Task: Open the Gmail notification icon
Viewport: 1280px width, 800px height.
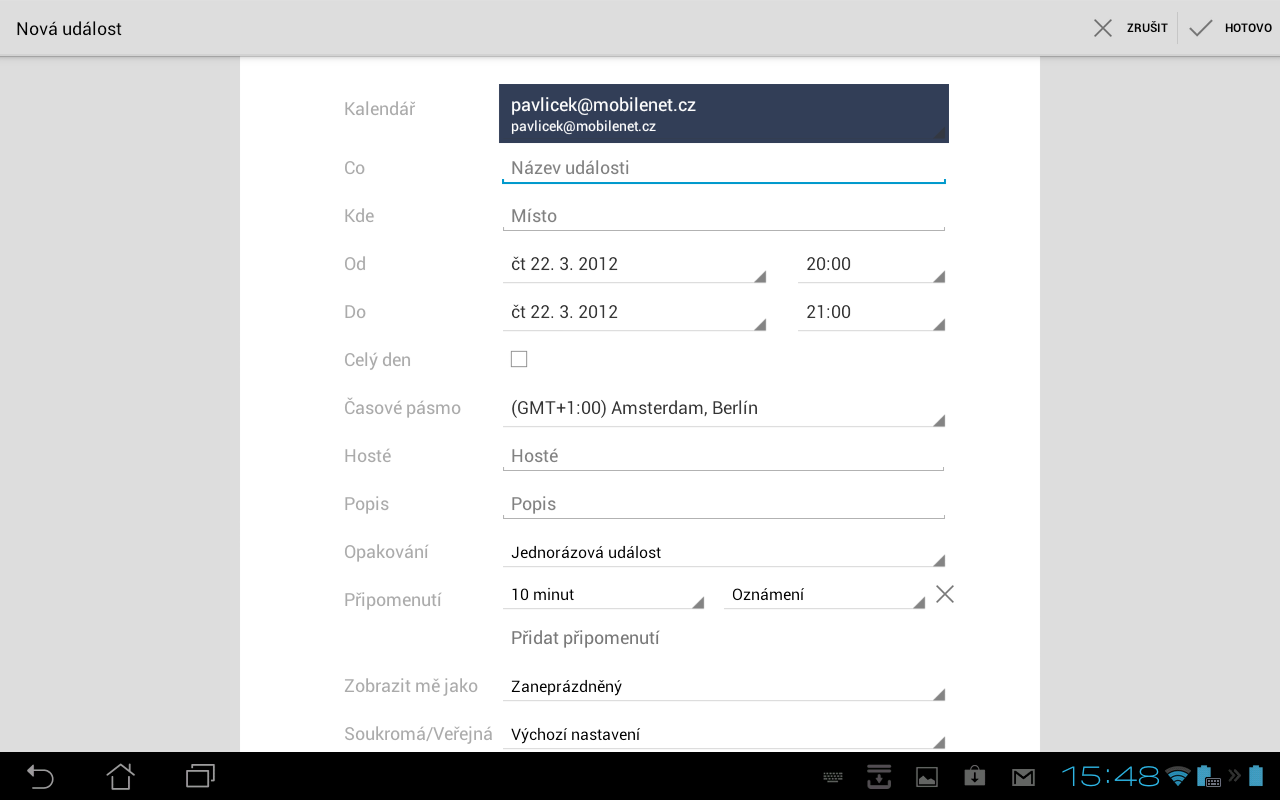Action: tap(1022, 776)
